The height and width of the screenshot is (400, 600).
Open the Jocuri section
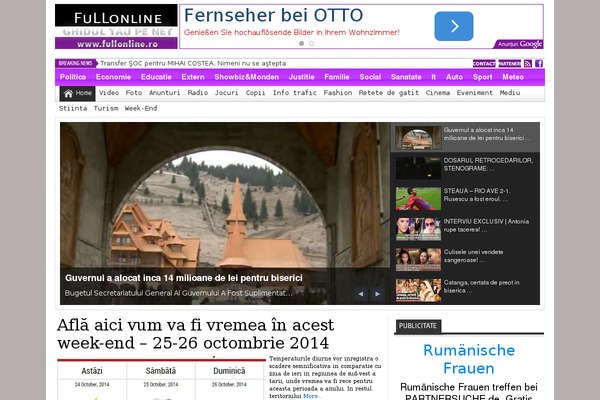227,93
